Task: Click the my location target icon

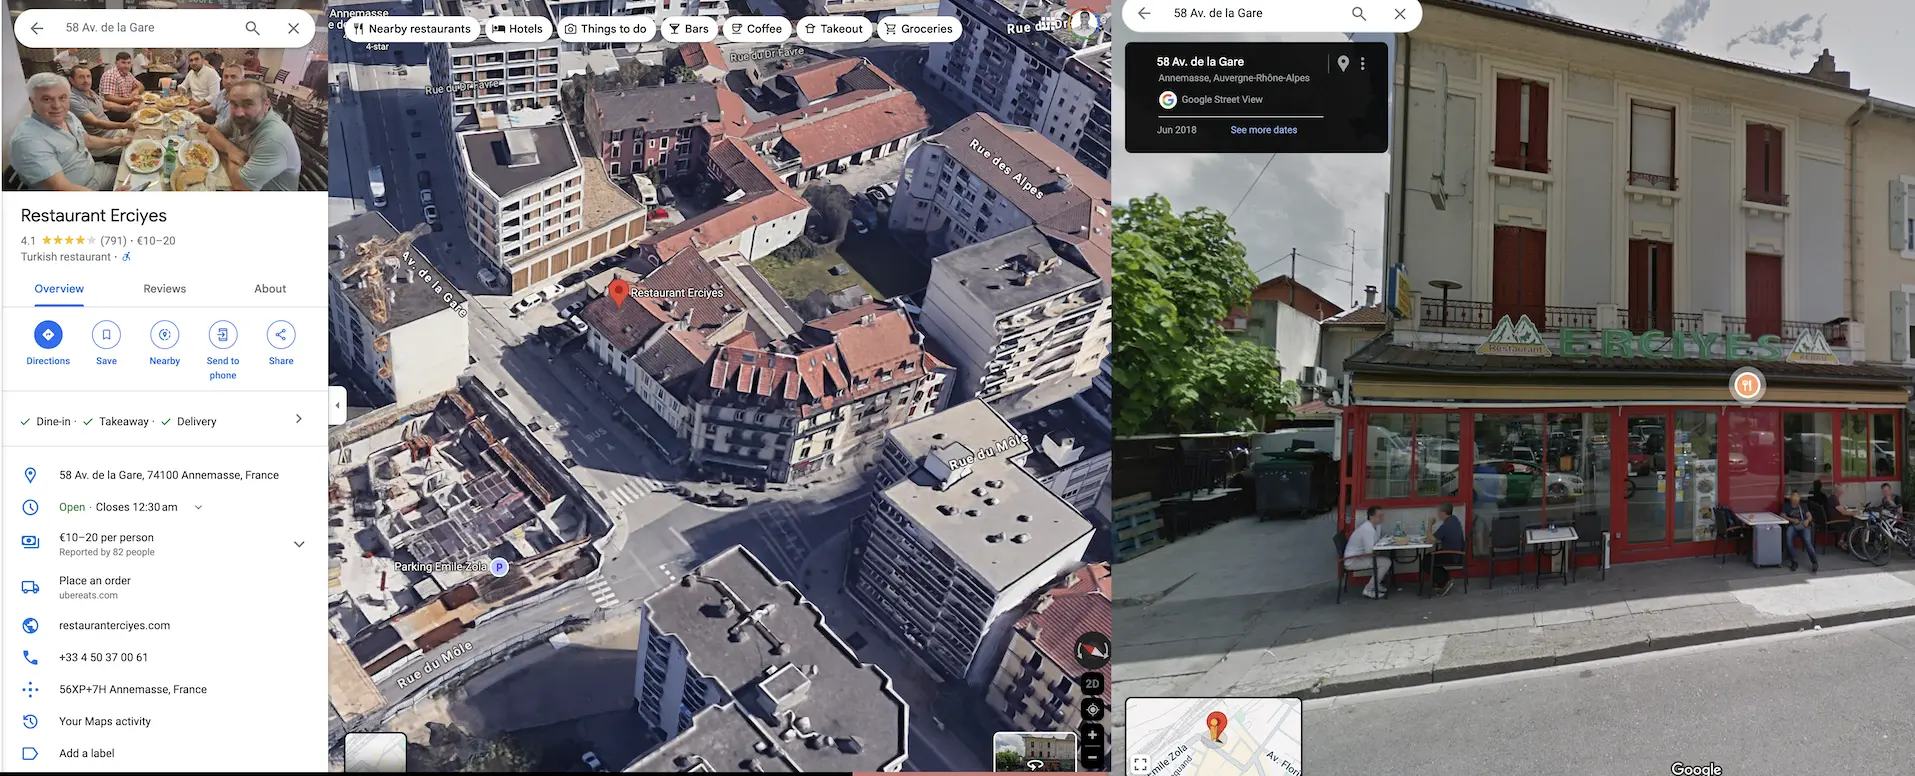Action: 1092,709
